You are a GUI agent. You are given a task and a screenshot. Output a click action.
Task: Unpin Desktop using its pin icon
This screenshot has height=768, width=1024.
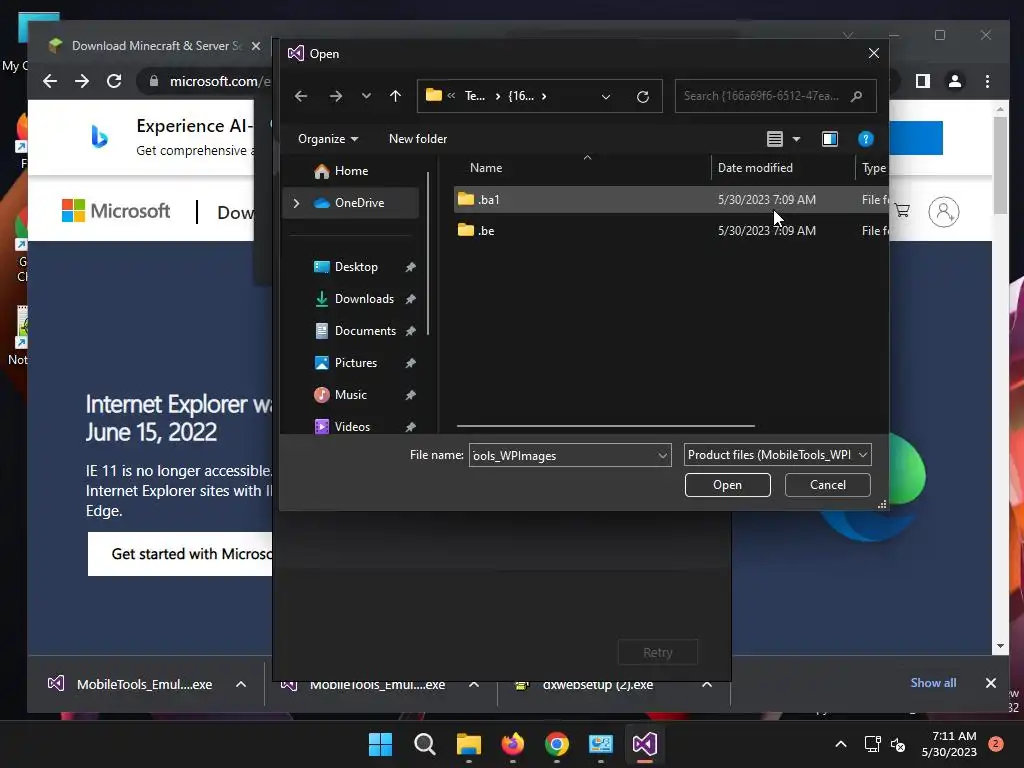(410, 267)
